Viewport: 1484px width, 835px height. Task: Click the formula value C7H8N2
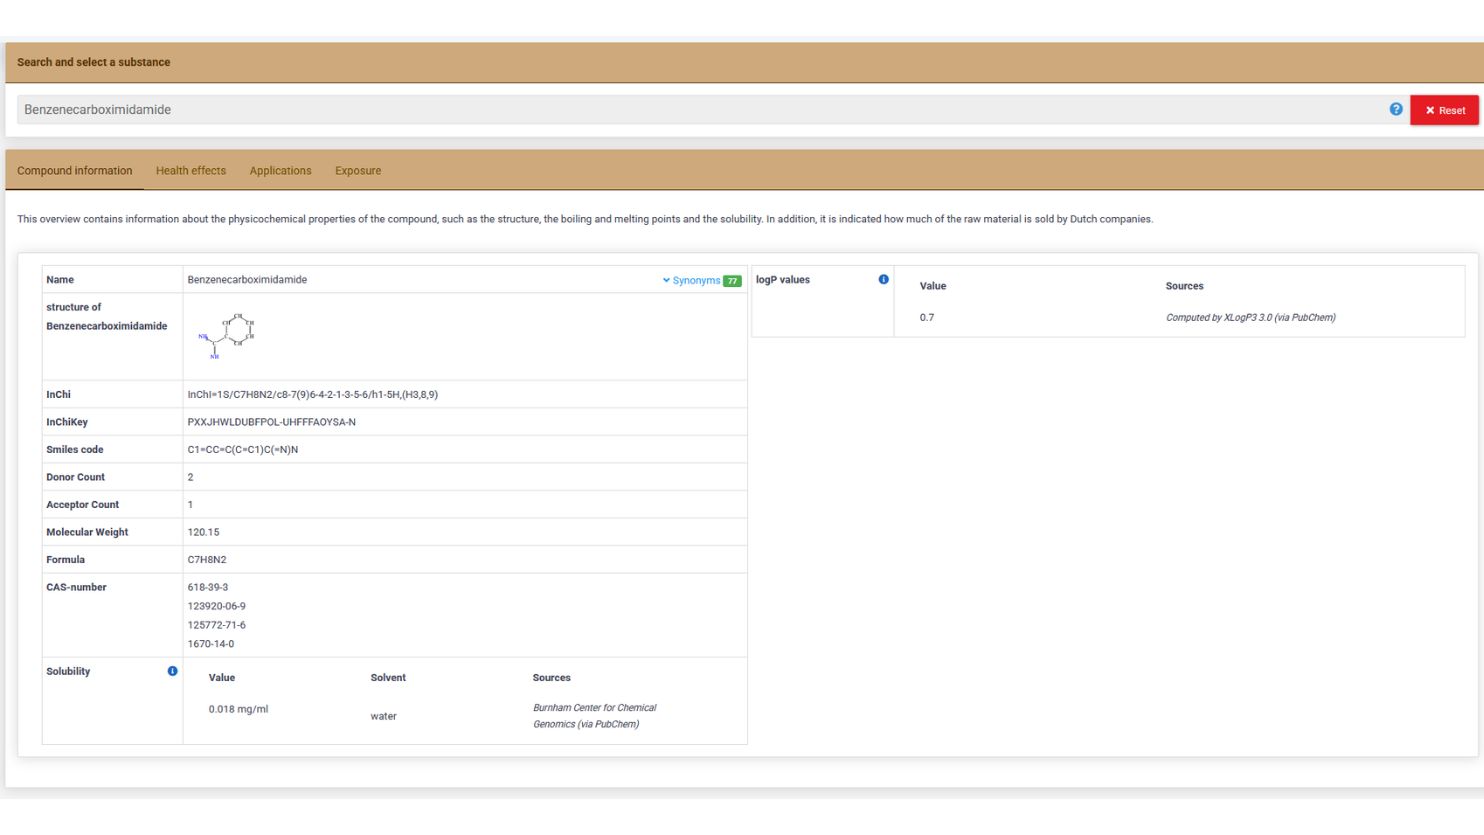[207, 560]
